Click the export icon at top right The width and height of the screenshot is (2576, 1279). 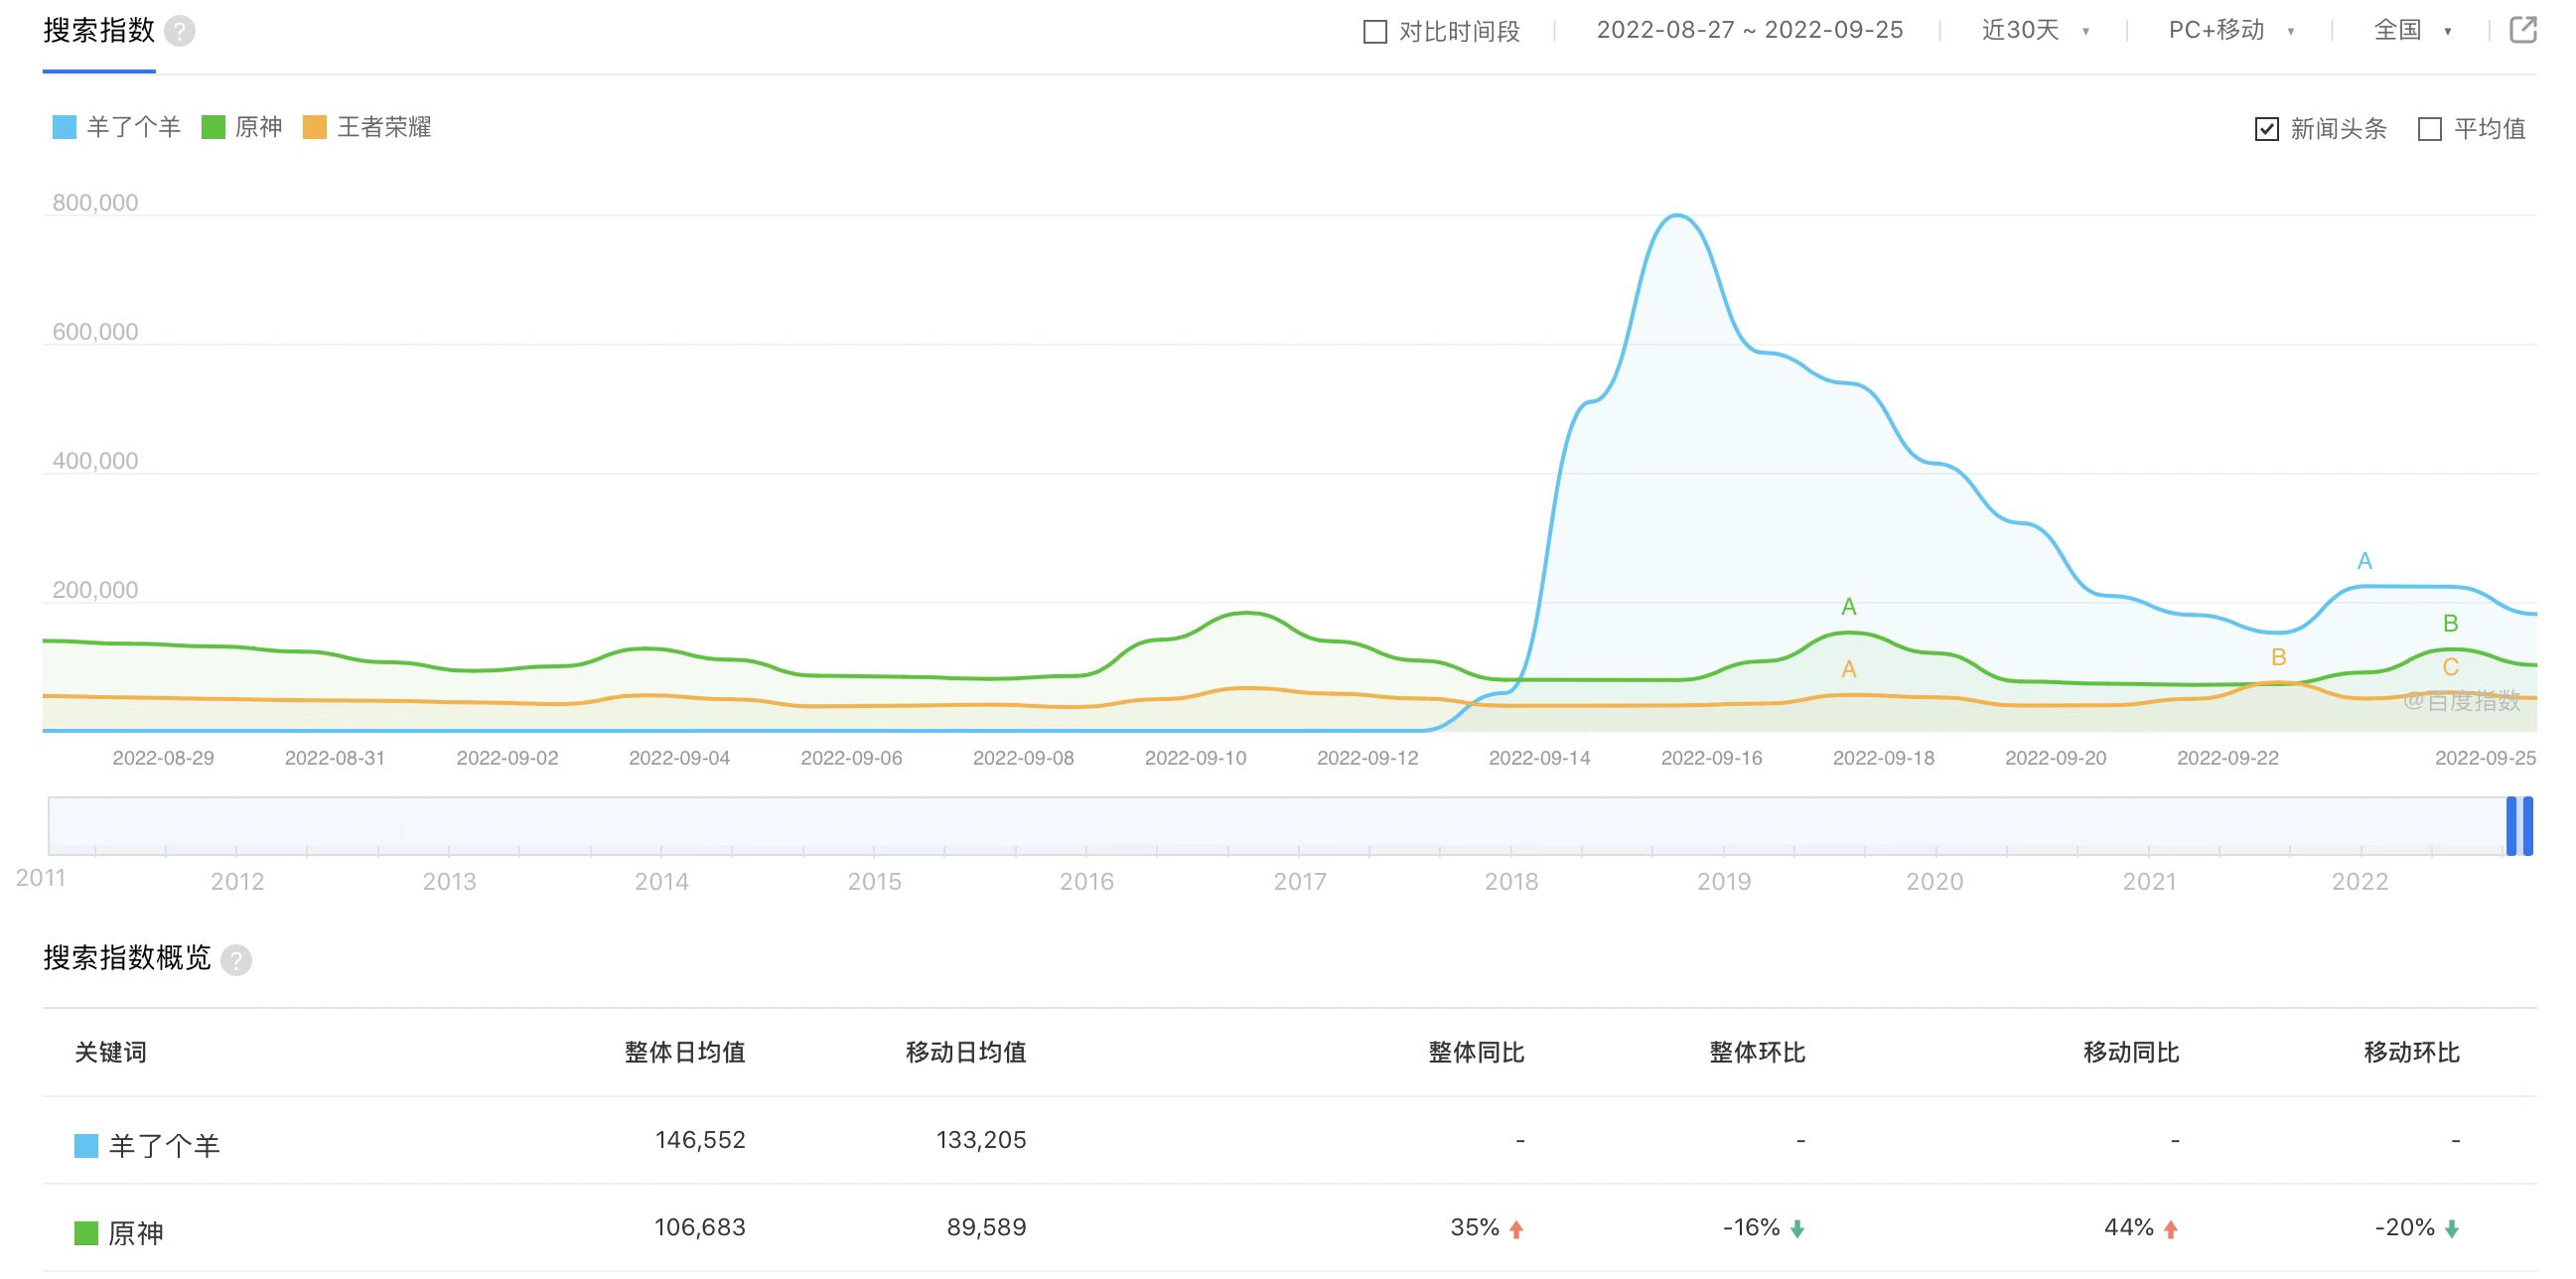(2523, 30)
